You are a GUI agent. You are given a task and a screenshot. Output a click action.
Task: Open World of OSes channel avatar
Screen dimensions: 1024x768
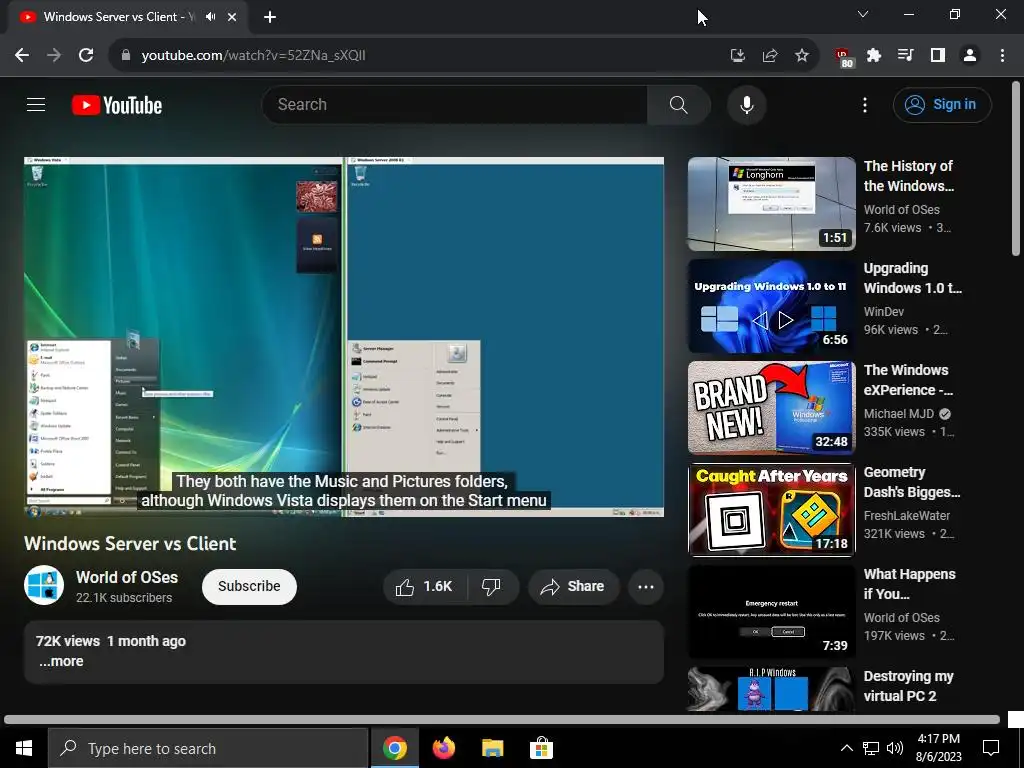[x=44, y=585]
